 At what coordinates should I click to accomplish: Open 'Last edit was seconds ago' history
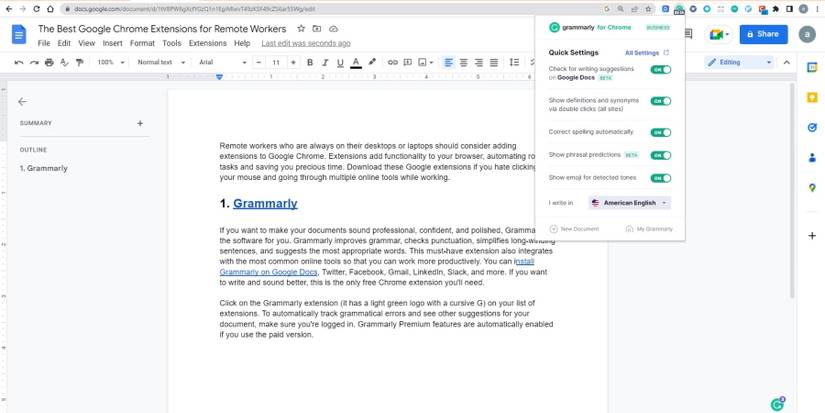[x=306, y=44]
